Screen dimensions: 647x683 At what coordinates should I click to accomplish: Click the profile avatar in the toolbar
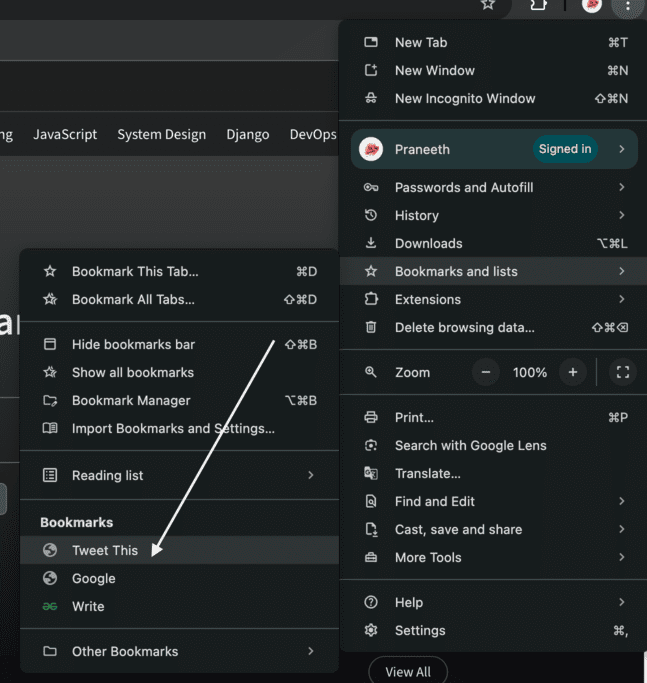click(592, 5)
